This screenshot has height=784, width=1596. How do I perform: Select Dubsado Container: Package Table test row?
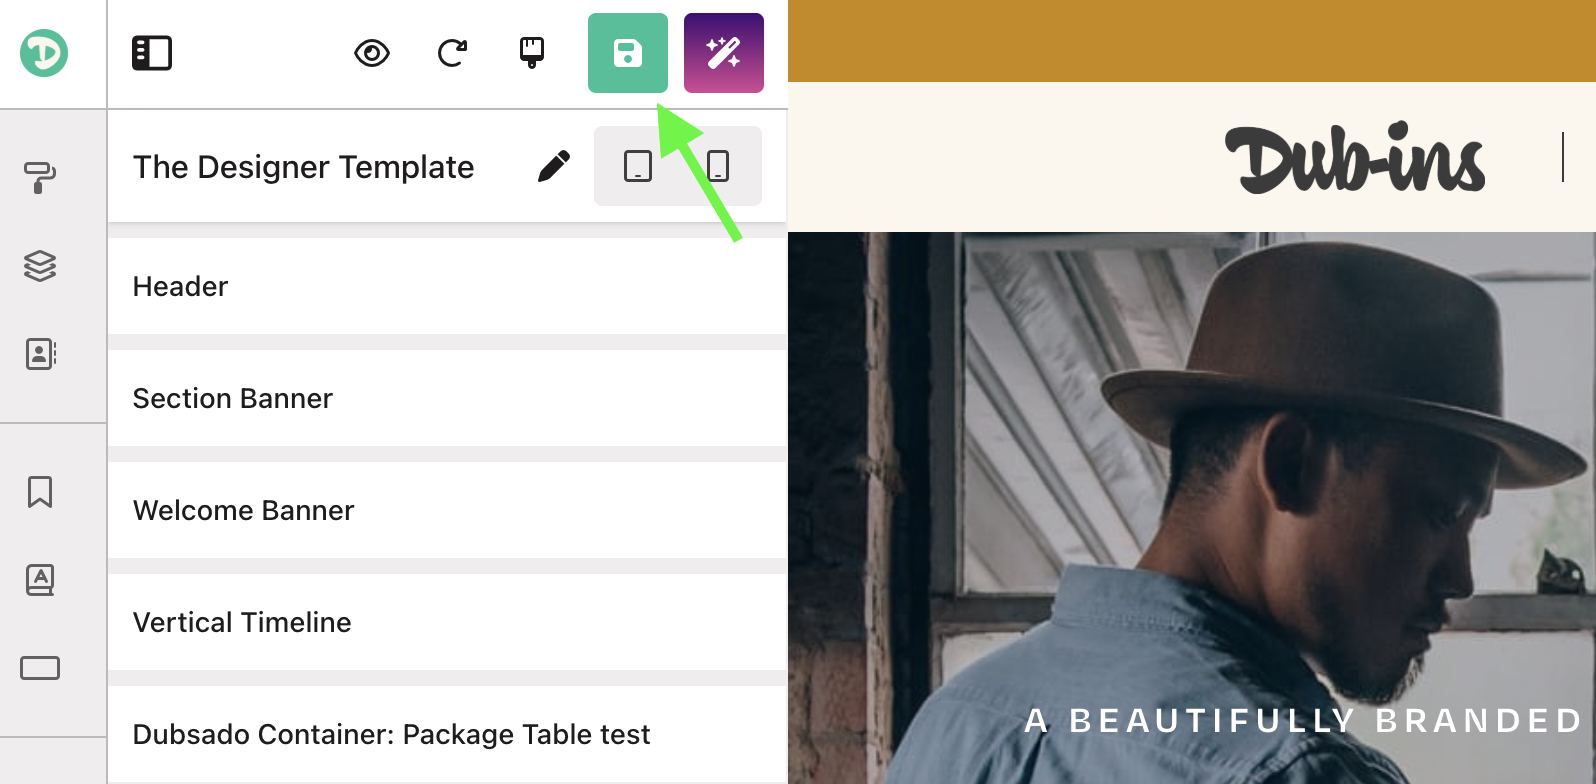pyautogui.click(x=447, y=734)
